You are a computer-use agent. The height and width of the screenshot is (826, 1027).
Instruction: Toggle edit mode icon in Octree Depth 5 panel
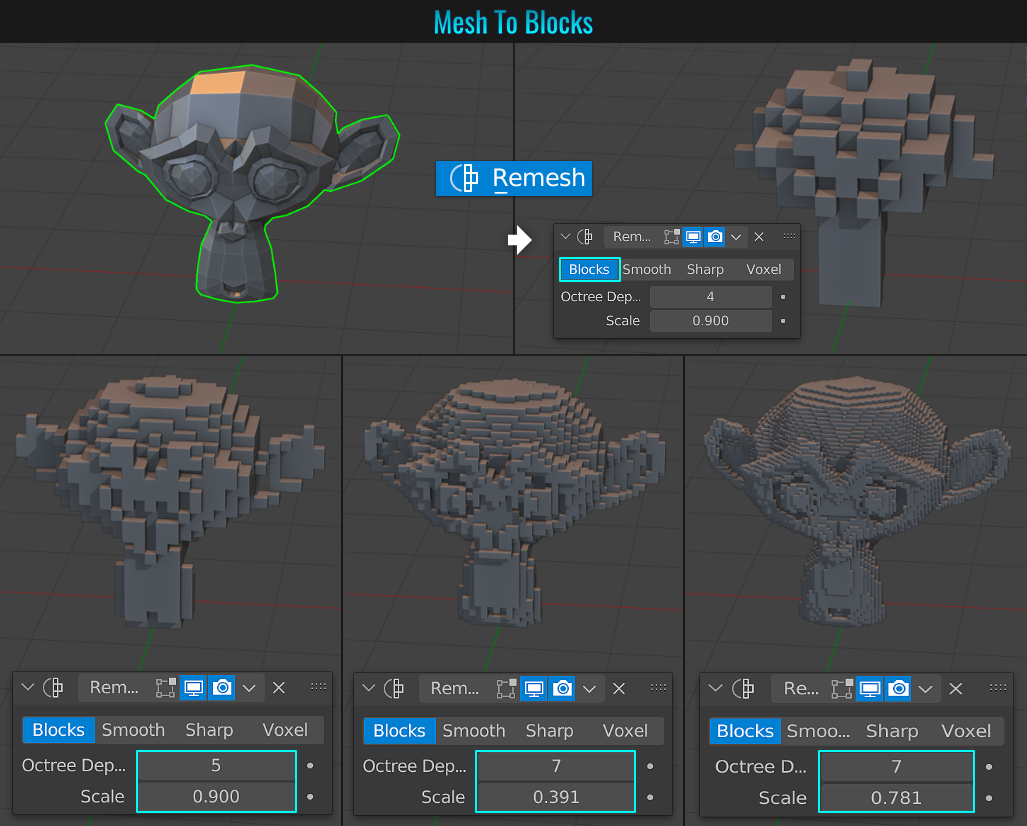(x=166, y=688)
